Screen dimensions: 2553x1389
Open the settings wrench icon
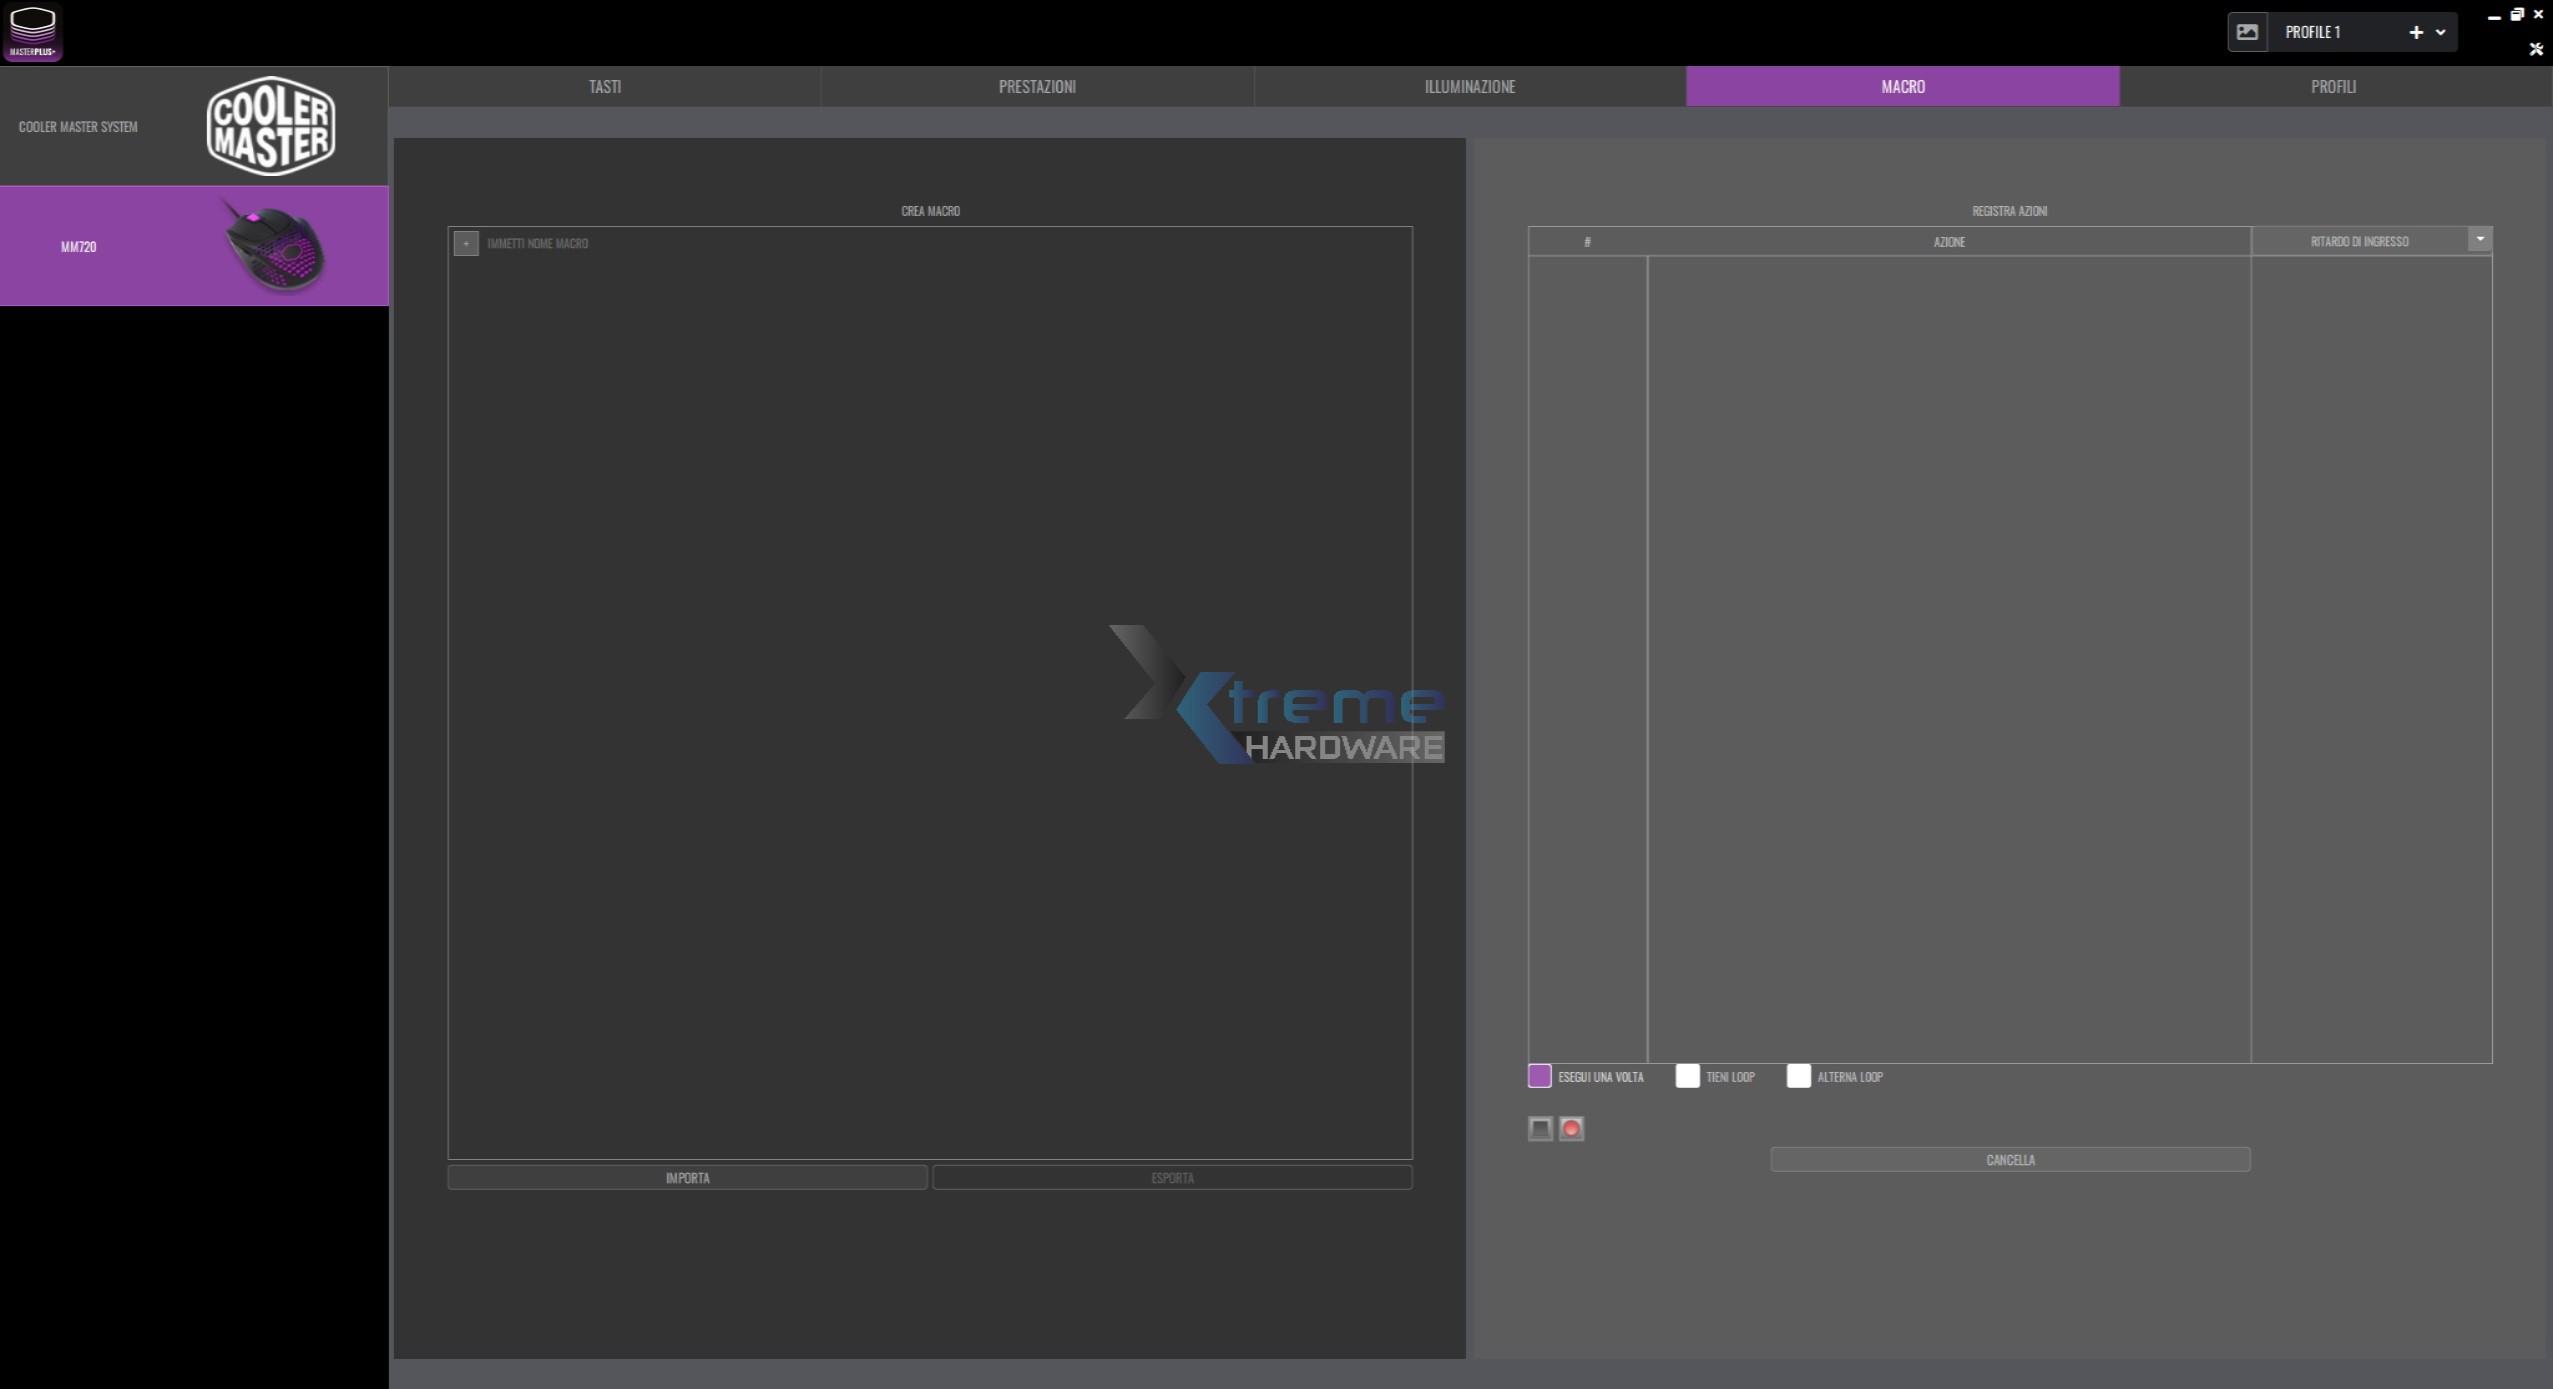2535,49
